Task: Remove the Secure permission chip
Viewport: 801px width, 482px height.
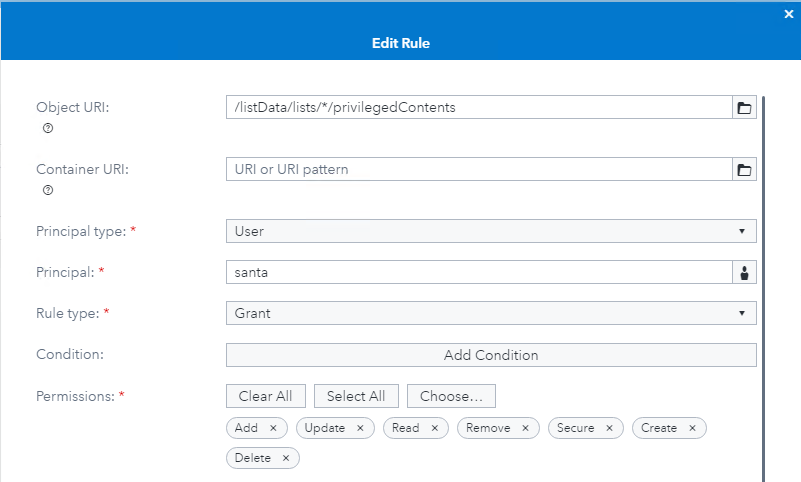Action: (610, 428)
